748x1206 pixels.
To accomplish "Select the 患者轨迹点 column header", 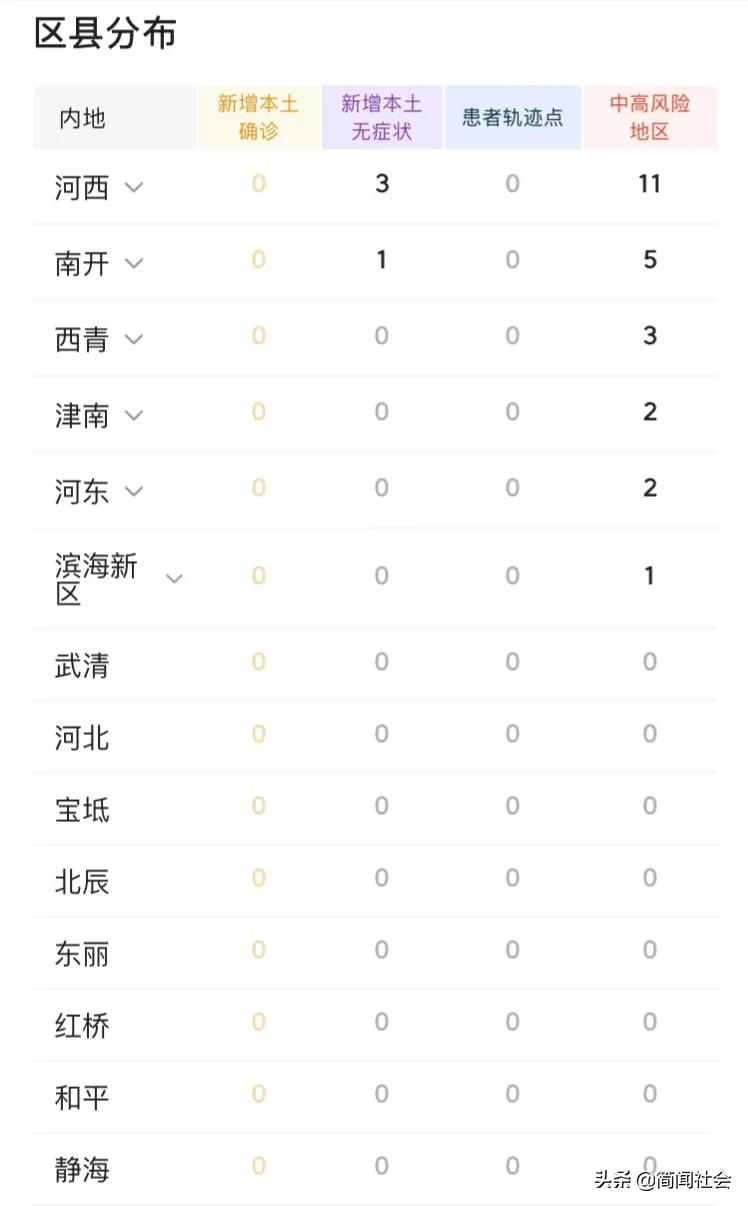I will [512, 117].
